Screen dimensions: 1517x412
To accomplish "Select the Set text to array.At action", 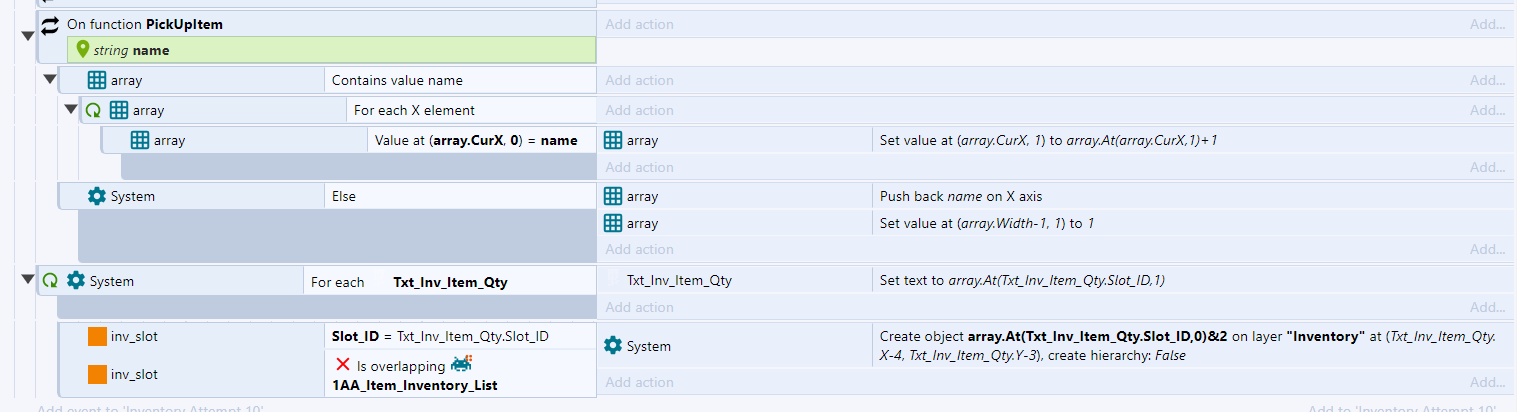I will [1021, 281].
